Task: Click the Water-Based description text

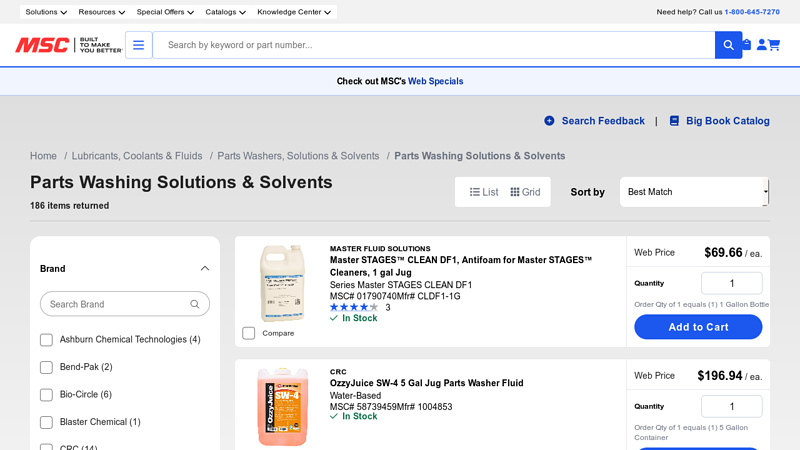Action: (x=355, y=395)
